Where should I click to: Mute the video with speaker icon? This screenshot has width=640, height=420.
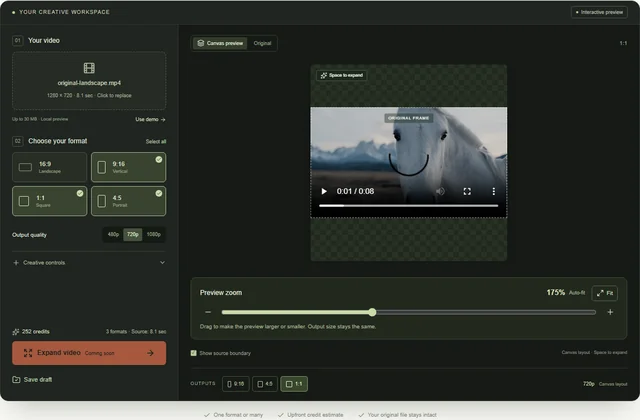[x=440, y=191]
